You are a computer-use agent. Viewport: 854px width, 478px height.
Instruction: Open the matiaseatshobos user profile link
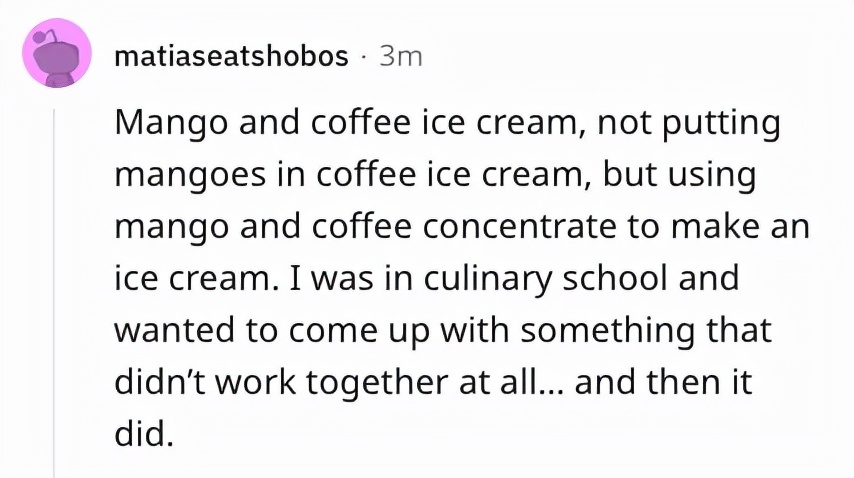tap(231, 57)
